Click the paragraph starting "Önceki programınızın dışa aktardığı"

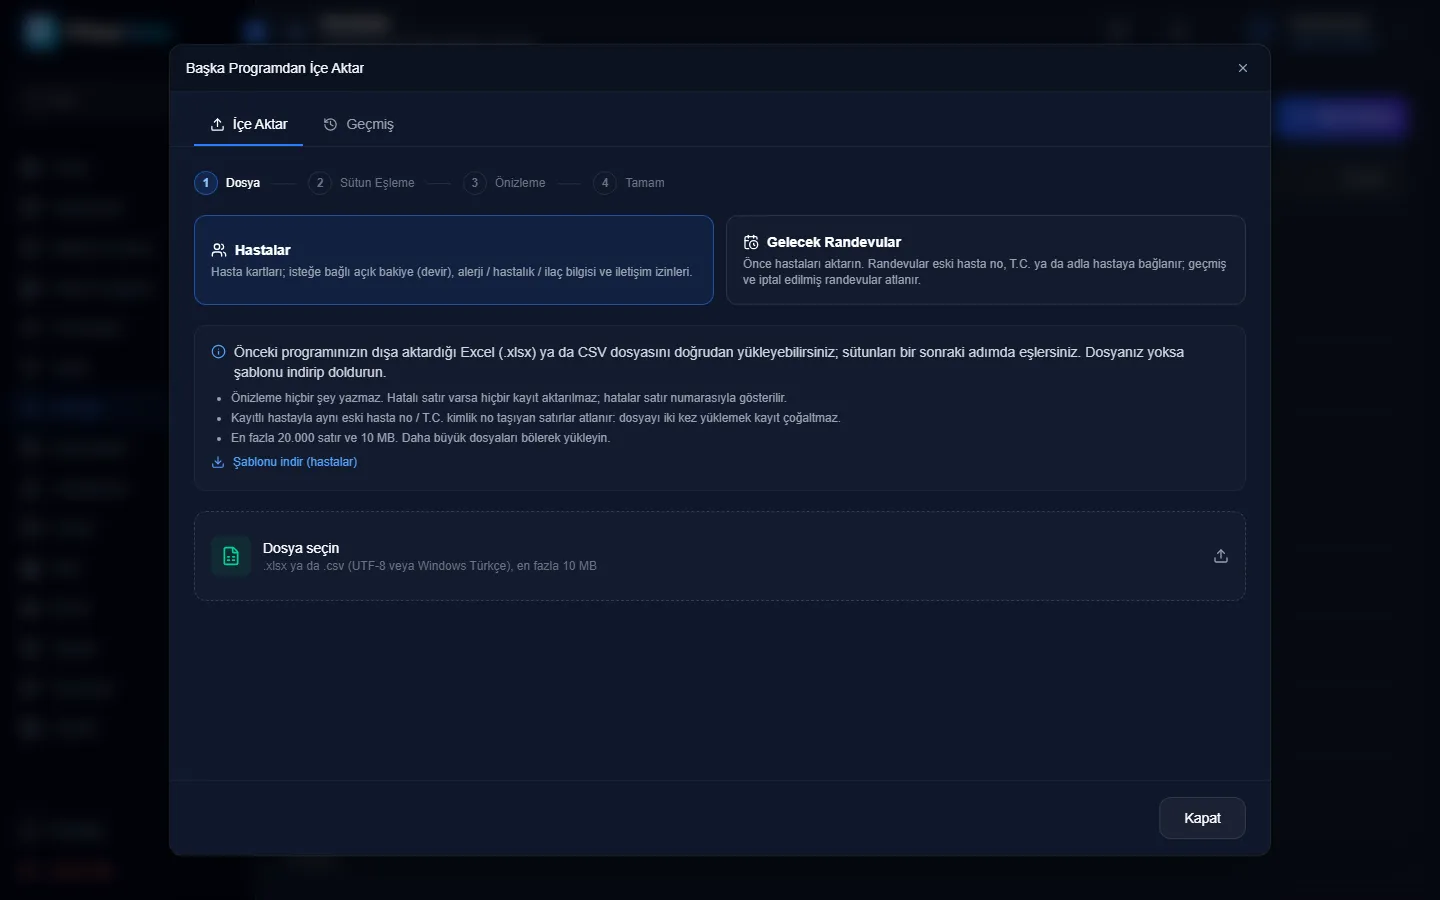pyautogui.click(x=709, y=362)
